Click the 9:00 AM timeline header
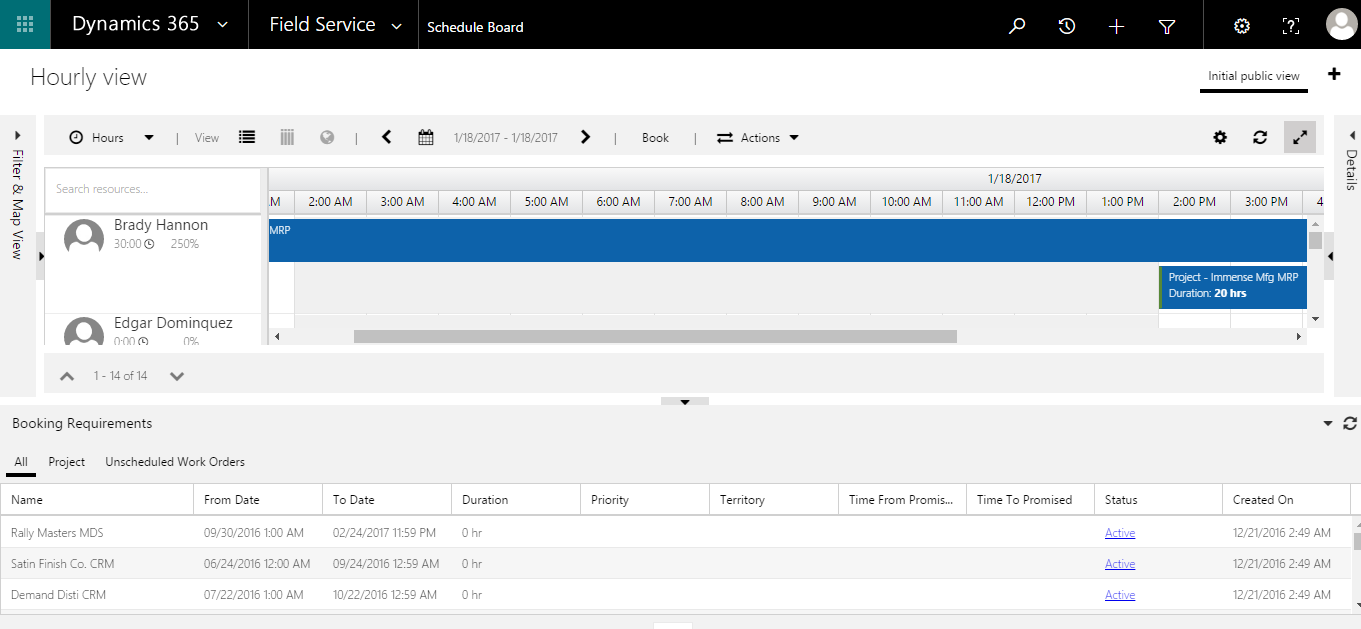 (834, 202)
